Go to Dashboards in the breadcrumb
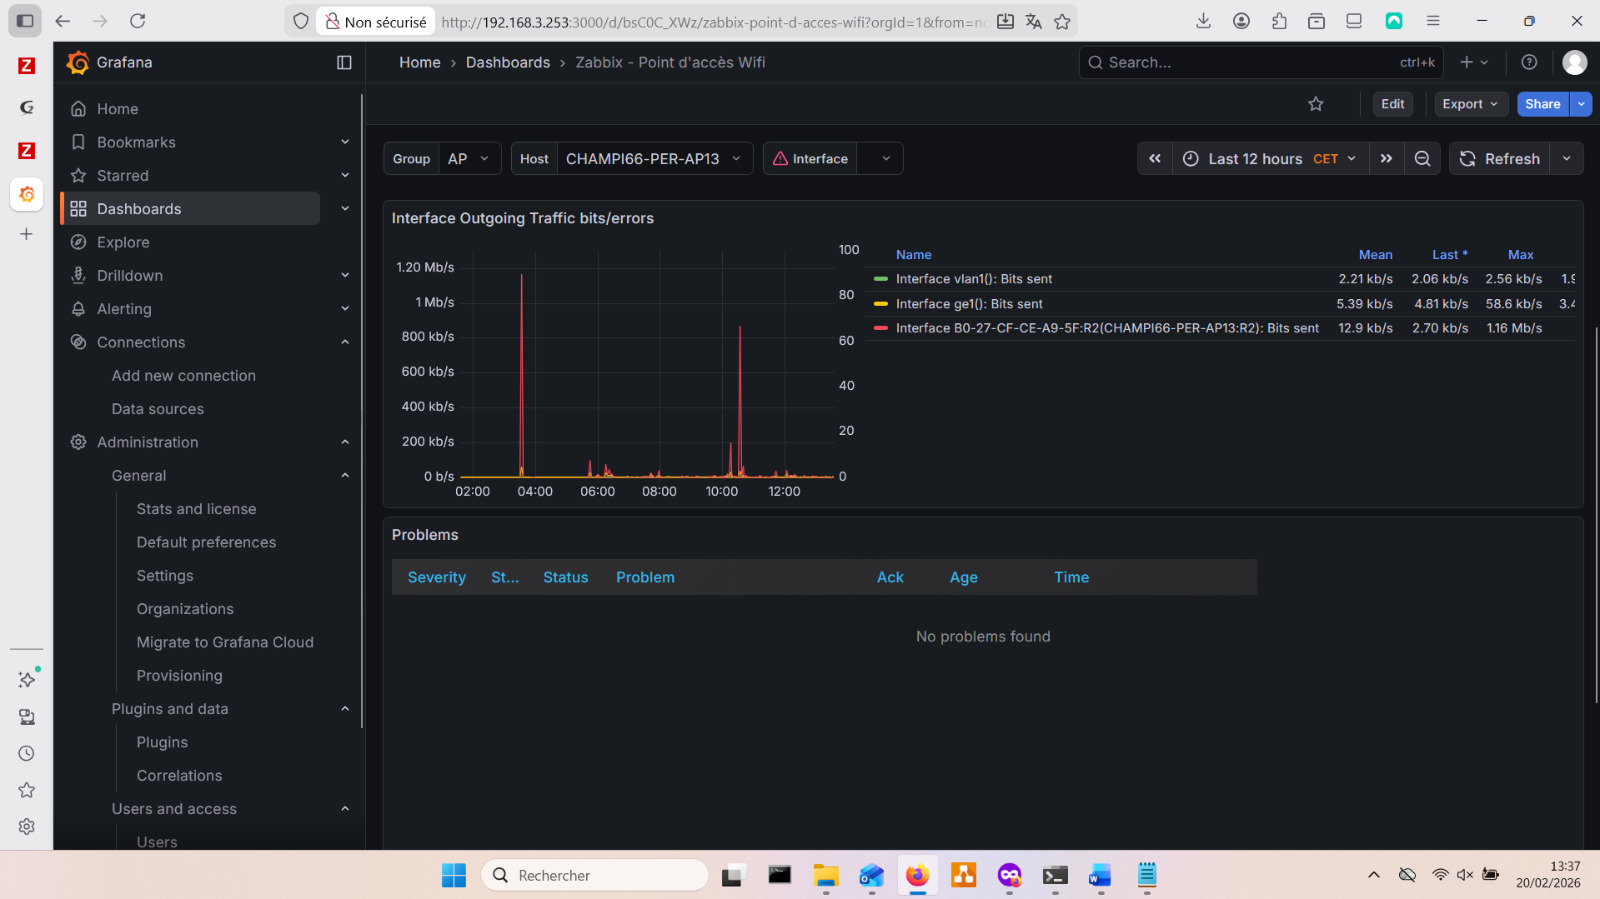The image size is (1600, 899). coord(508,62)
